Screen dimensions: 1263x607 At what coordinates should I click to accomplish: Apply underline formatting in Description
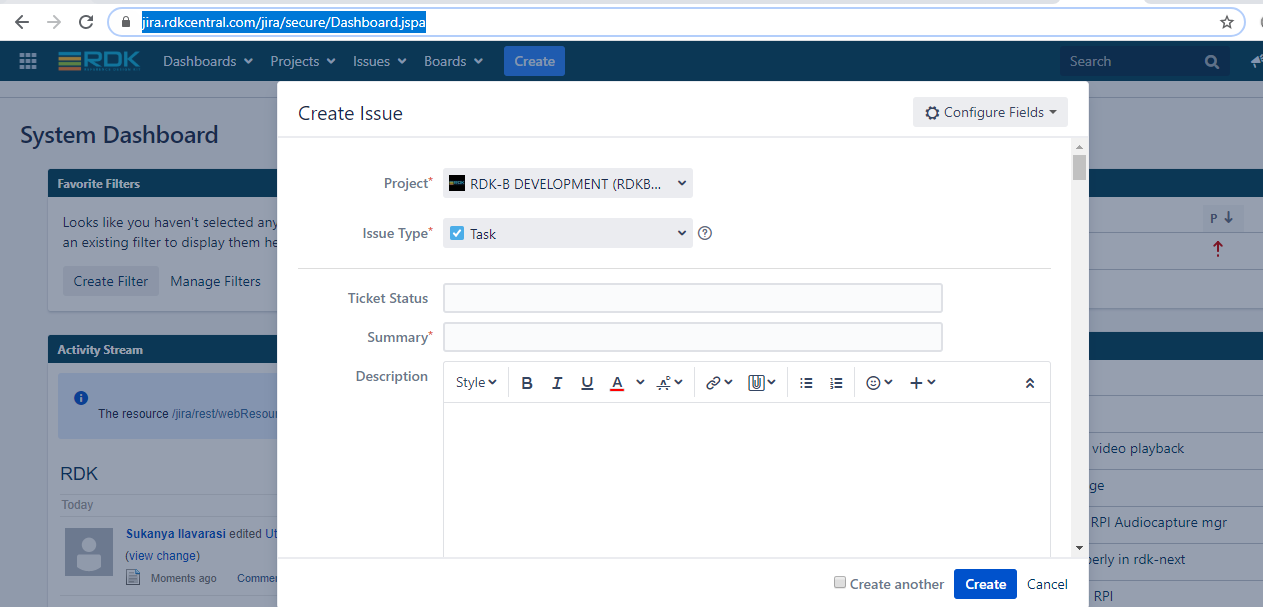(587, 383)
